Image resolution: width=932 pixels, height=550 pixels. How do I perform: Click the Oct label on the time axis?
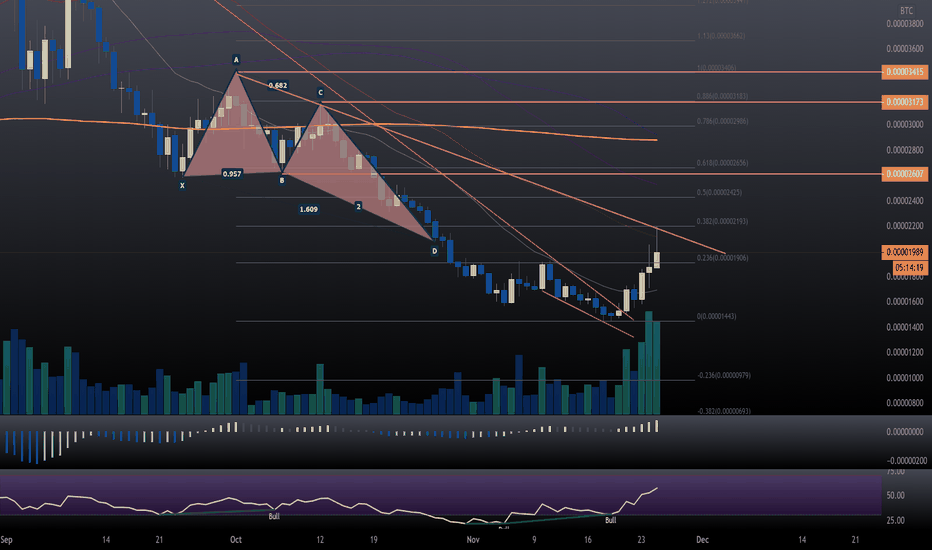(x=236, y=540)
